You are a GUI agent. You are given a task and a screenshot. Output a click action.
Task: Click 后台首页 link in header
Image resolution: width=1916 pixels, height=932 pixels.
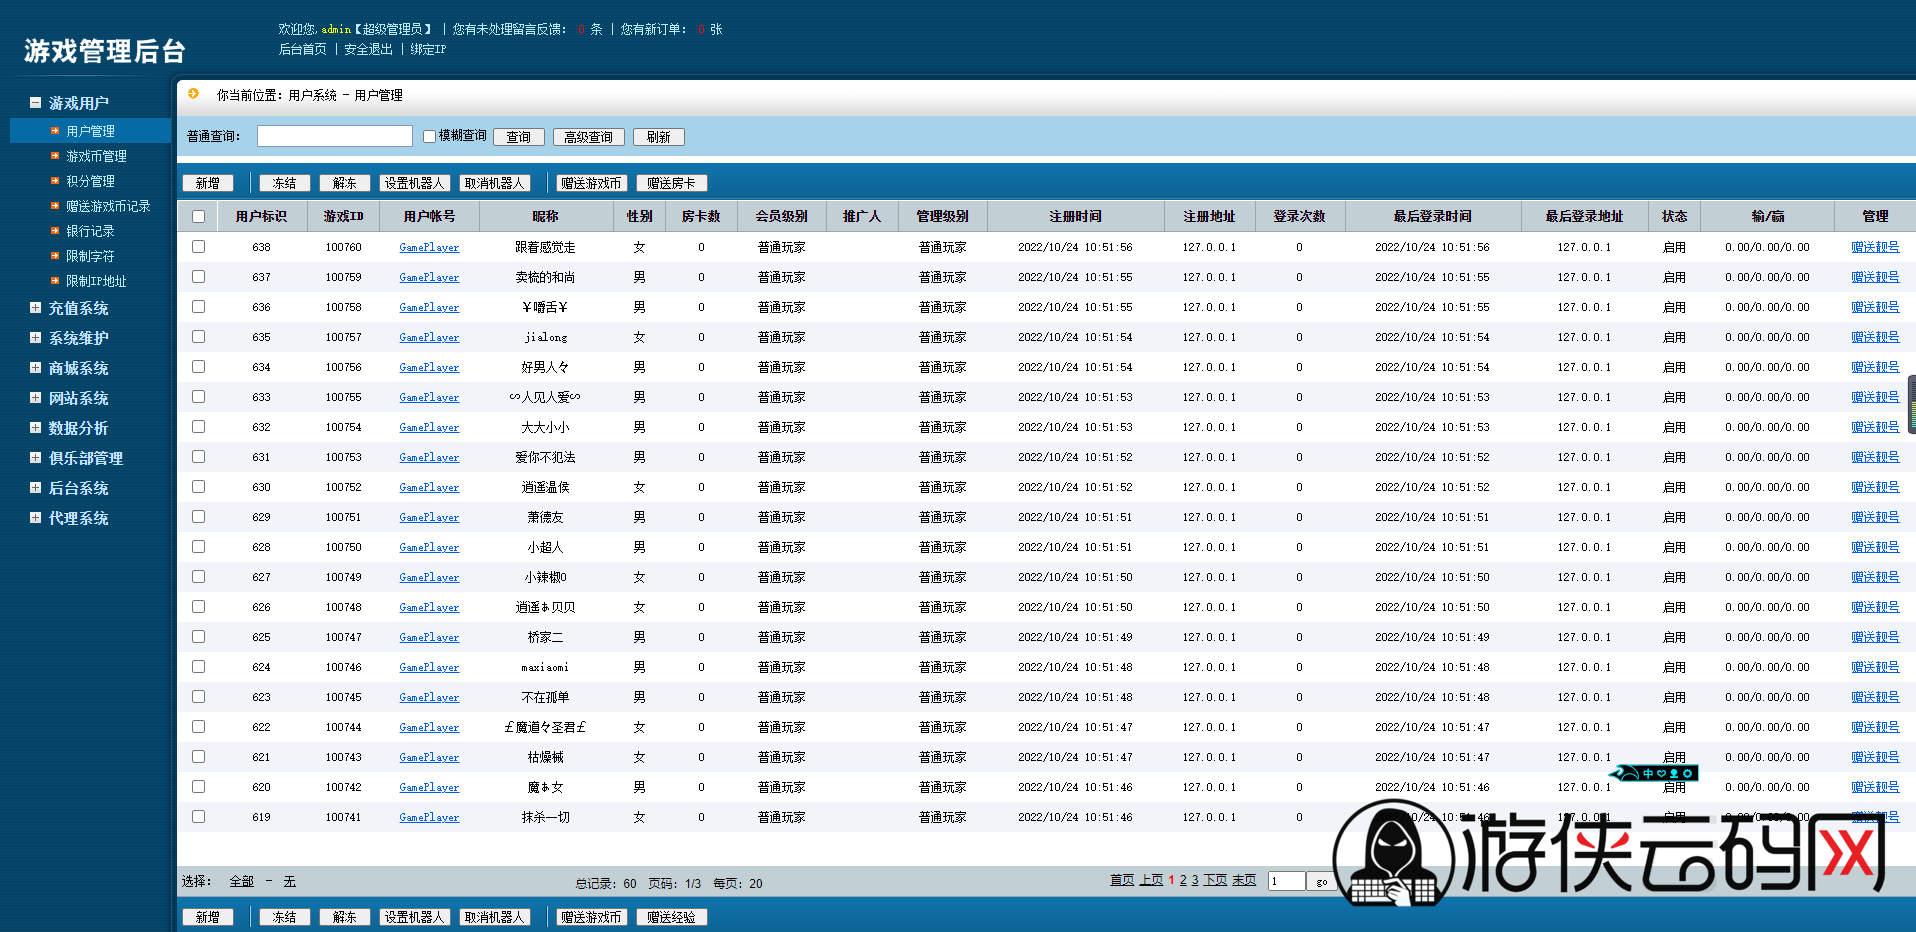[302, 49]
